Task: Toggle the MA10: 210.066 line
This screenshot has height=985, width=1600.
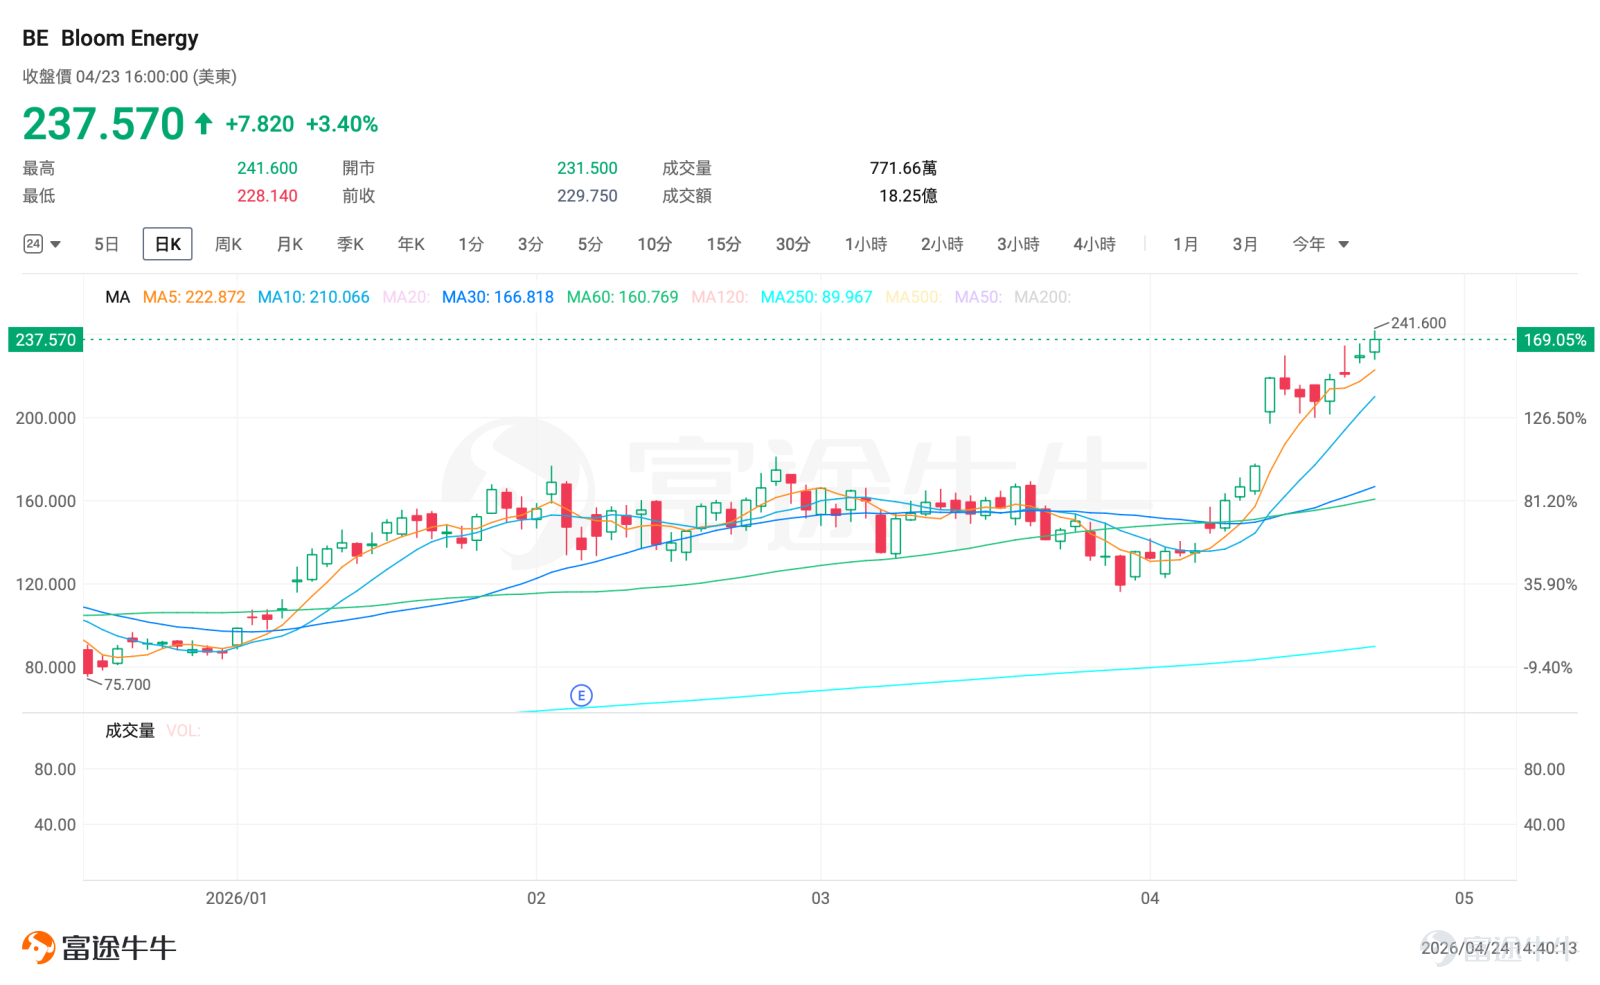Action: [314, 297]
